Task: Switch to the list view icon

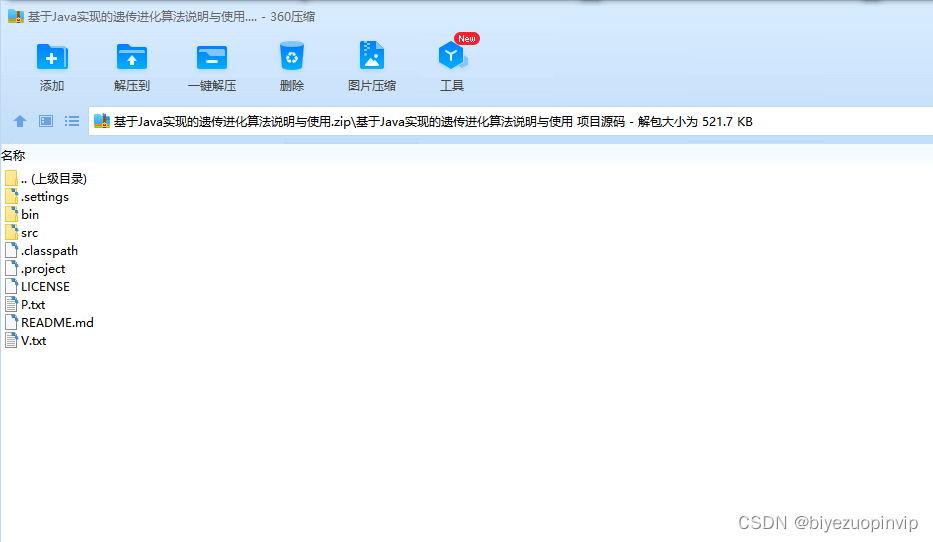Action: click(x=72, y=121)
